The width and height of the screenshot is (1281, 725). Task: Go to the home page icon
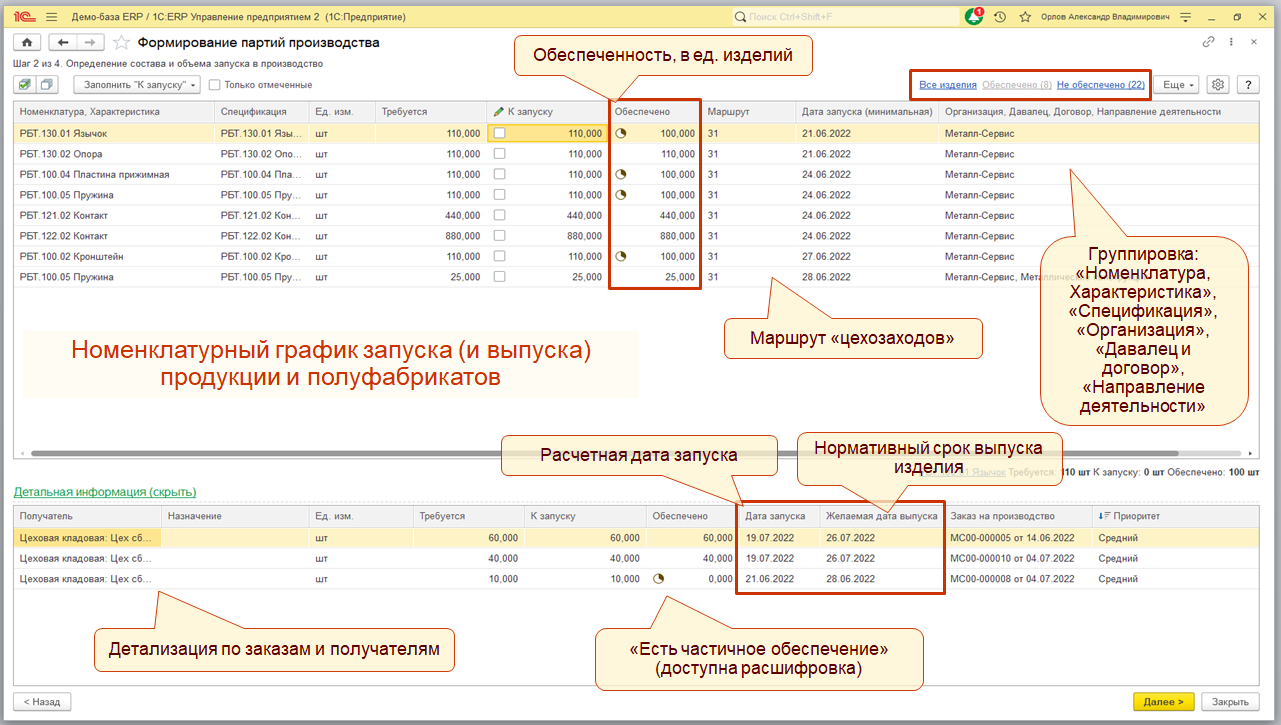27,42
